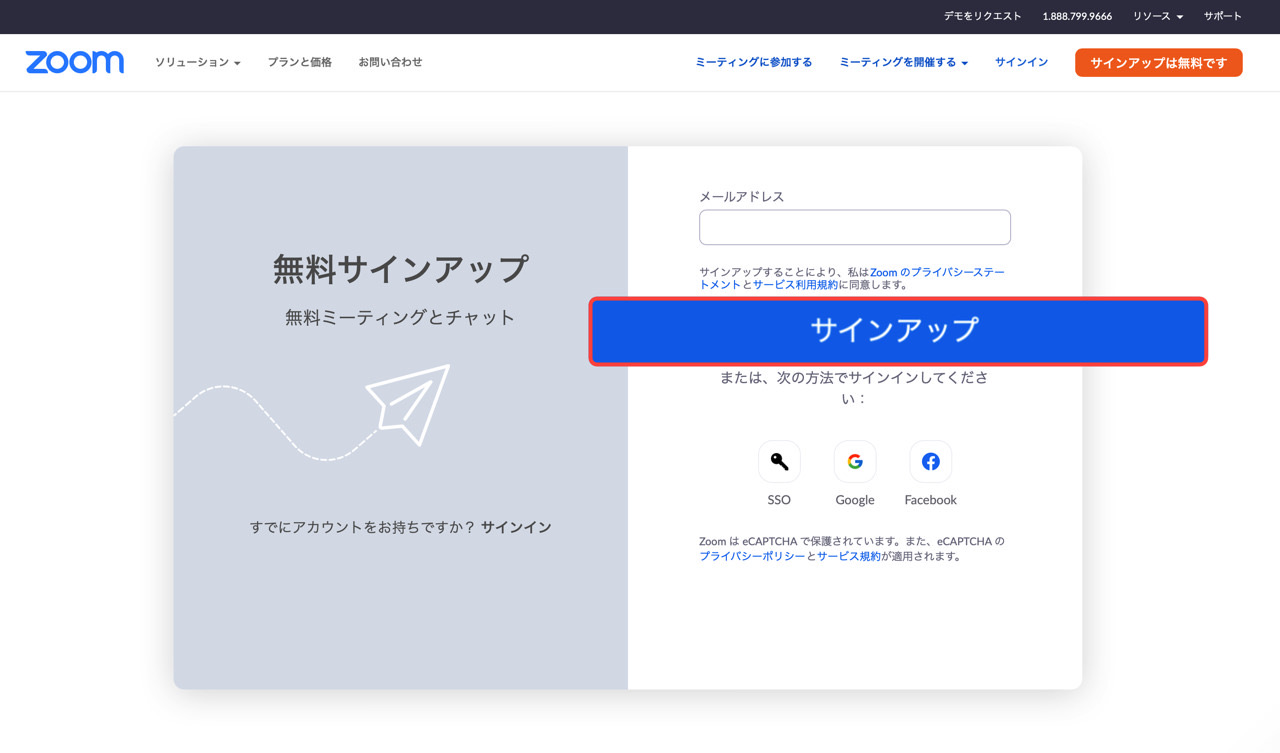
Task: Click サインイン link beside すでにアカウントをお持ちですか
Action: (516, 527)
